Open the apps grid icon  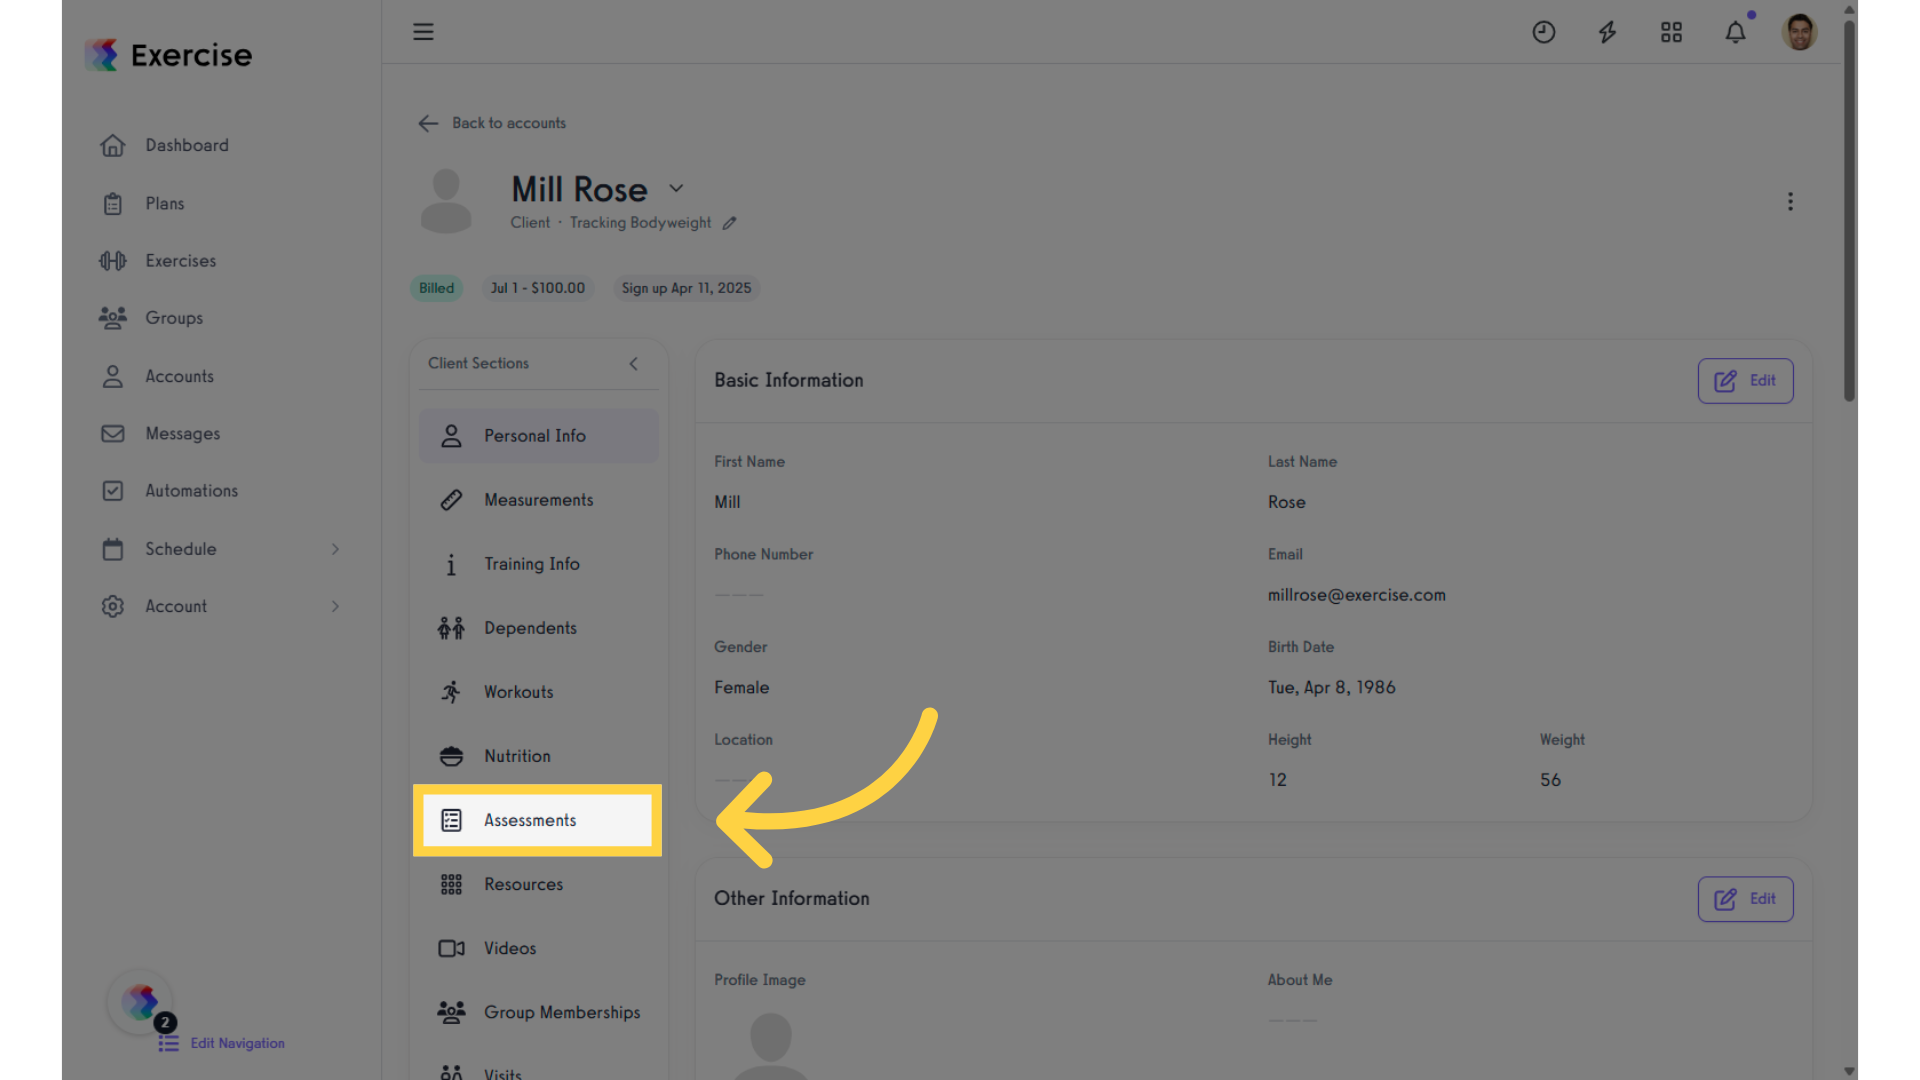[1671, 32]
